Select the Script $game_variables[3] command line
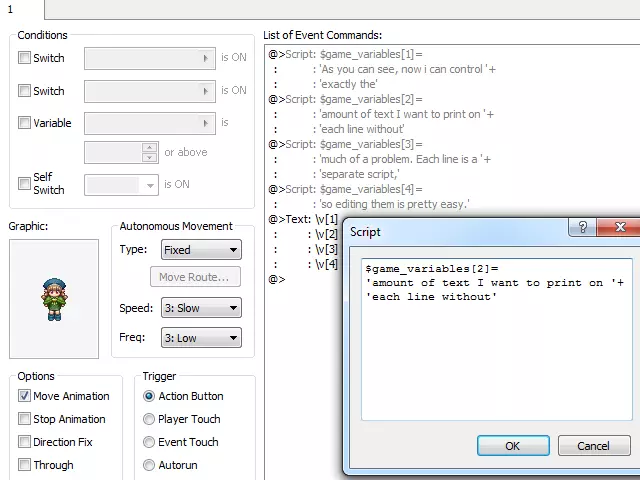The image size is (640, 480). coord(345,144)
